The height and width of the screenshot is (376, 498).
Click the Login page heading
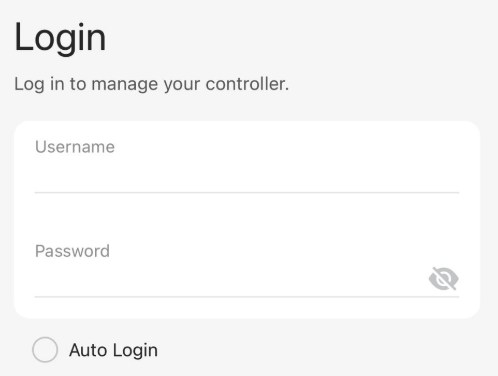pos(60,37)
